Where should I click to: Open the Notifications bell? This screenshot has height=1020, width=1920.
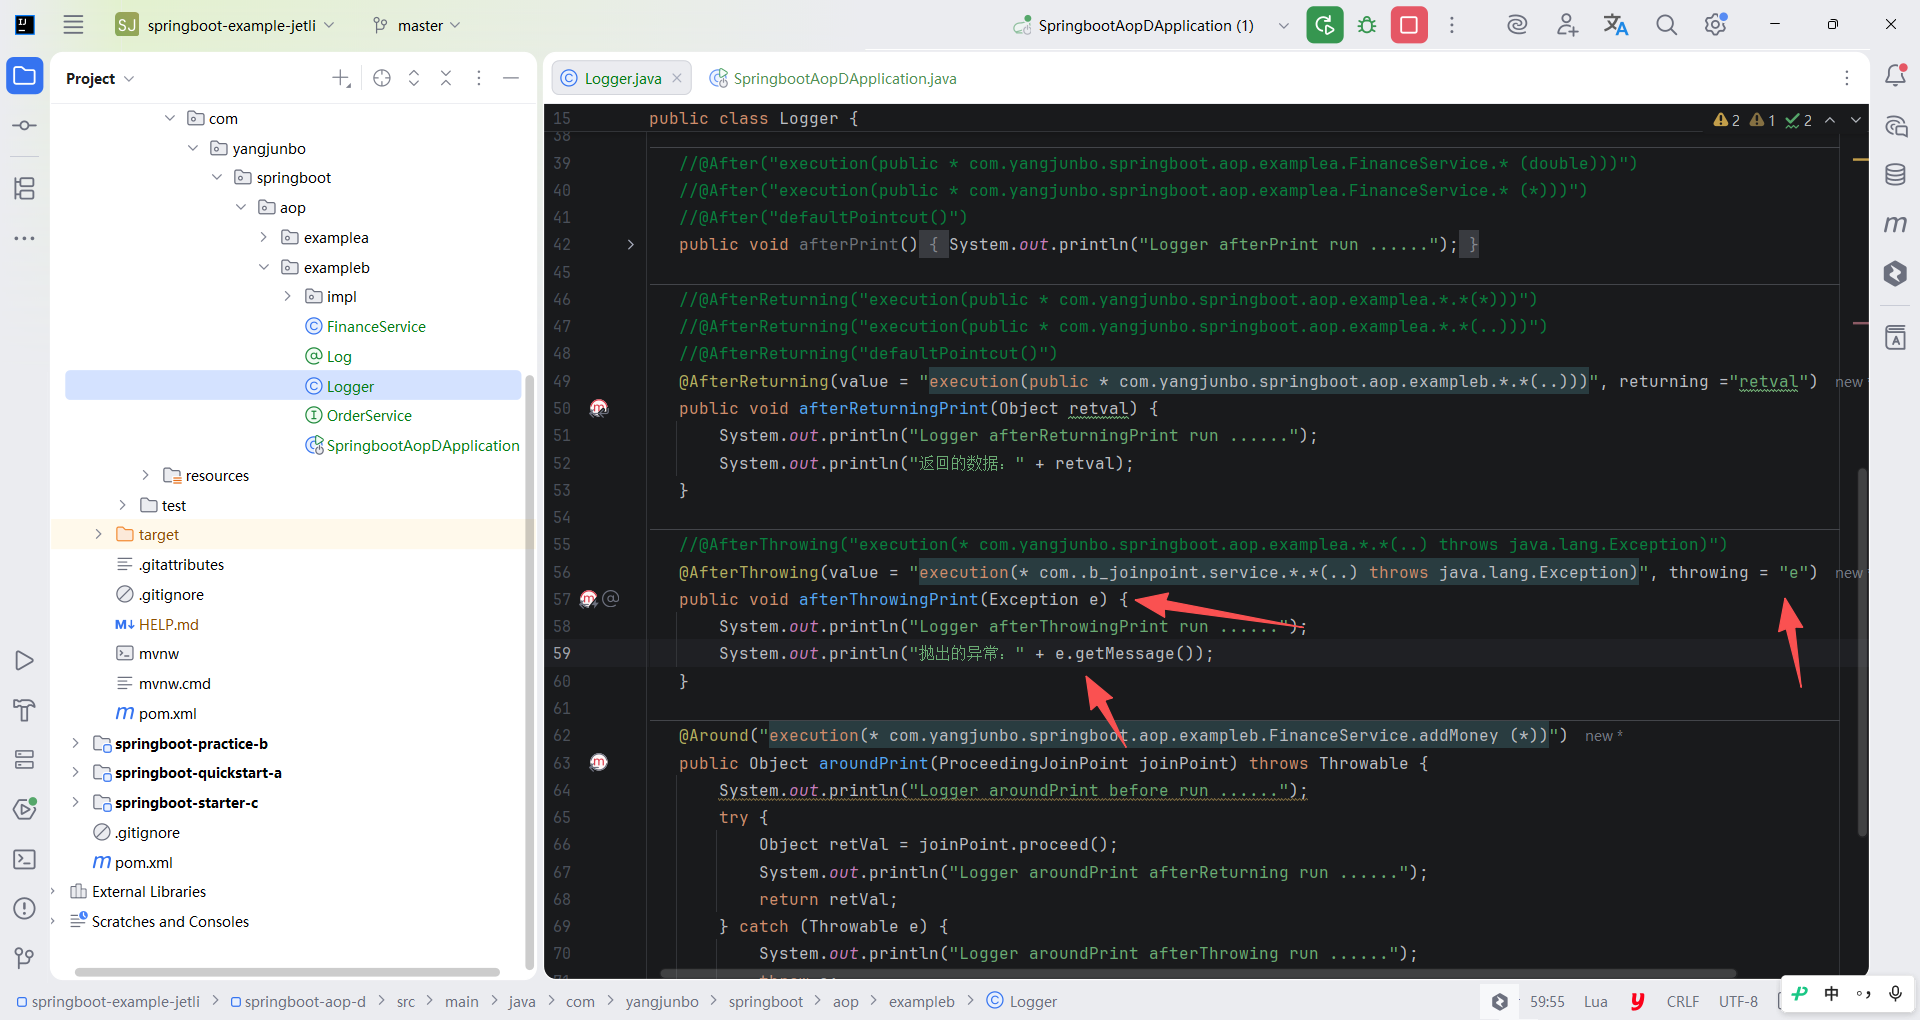click(1895, 75)
